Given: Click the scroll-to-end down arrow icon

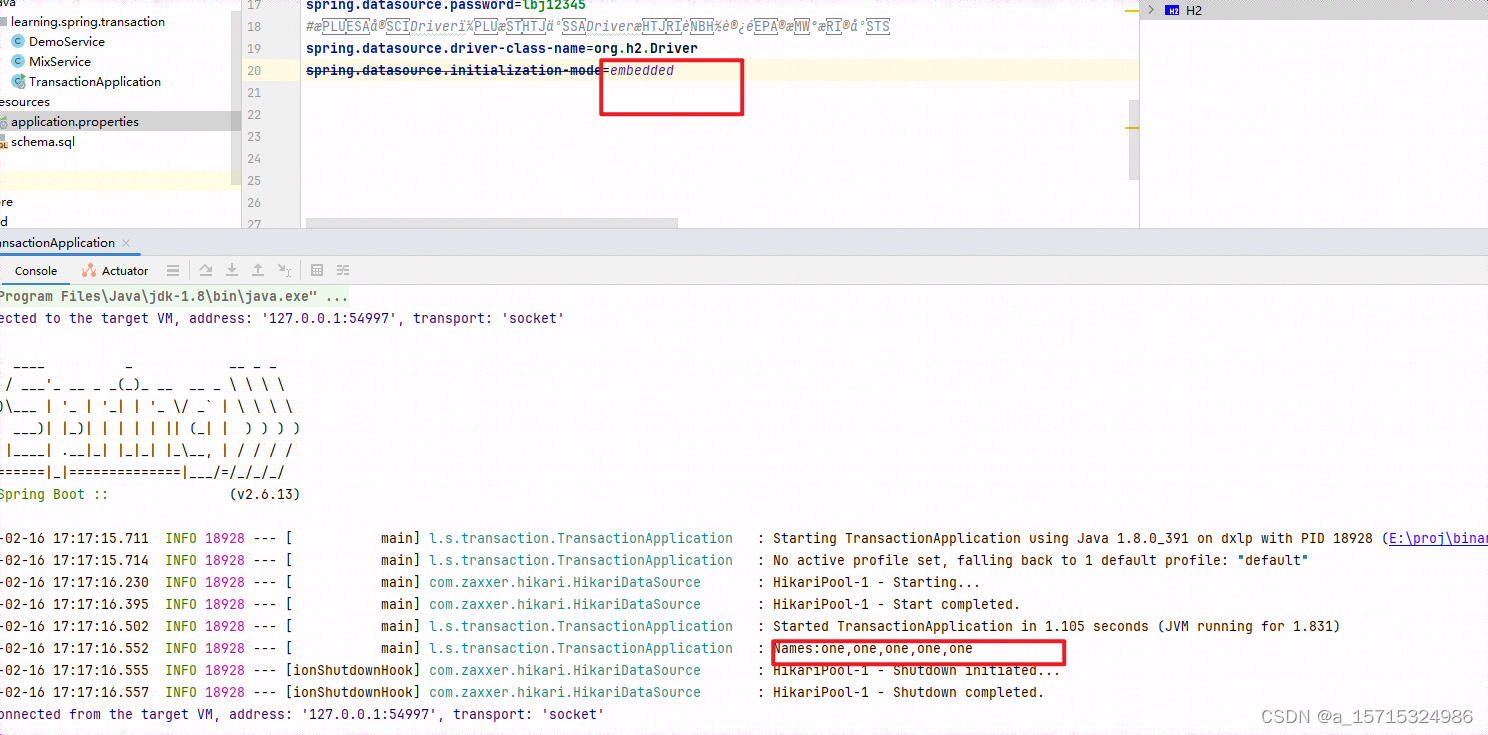Looking at the screenshot, I should [231, 270].
